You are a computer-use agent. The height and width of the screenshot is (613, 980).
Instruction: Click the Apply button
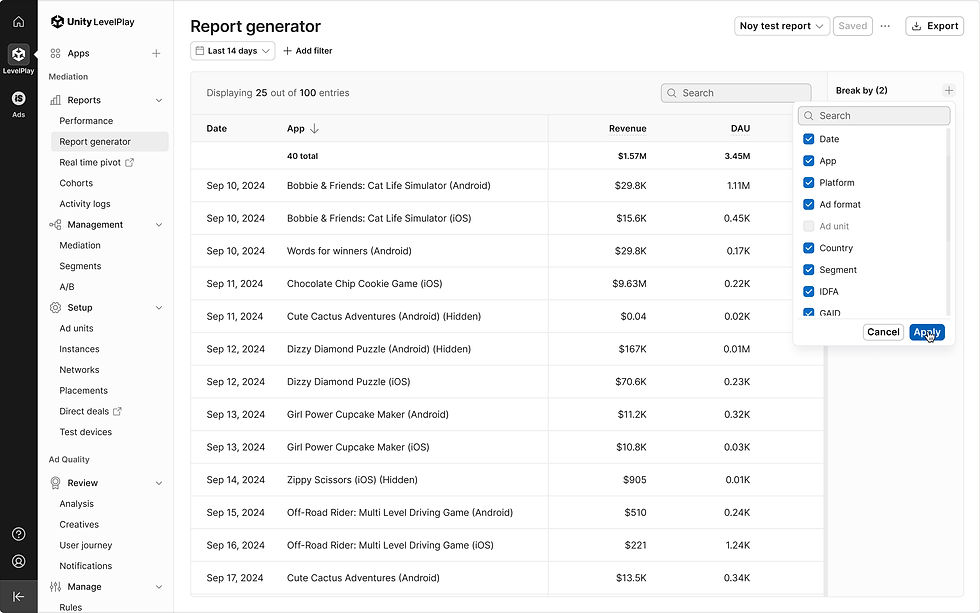coord(927,332)
